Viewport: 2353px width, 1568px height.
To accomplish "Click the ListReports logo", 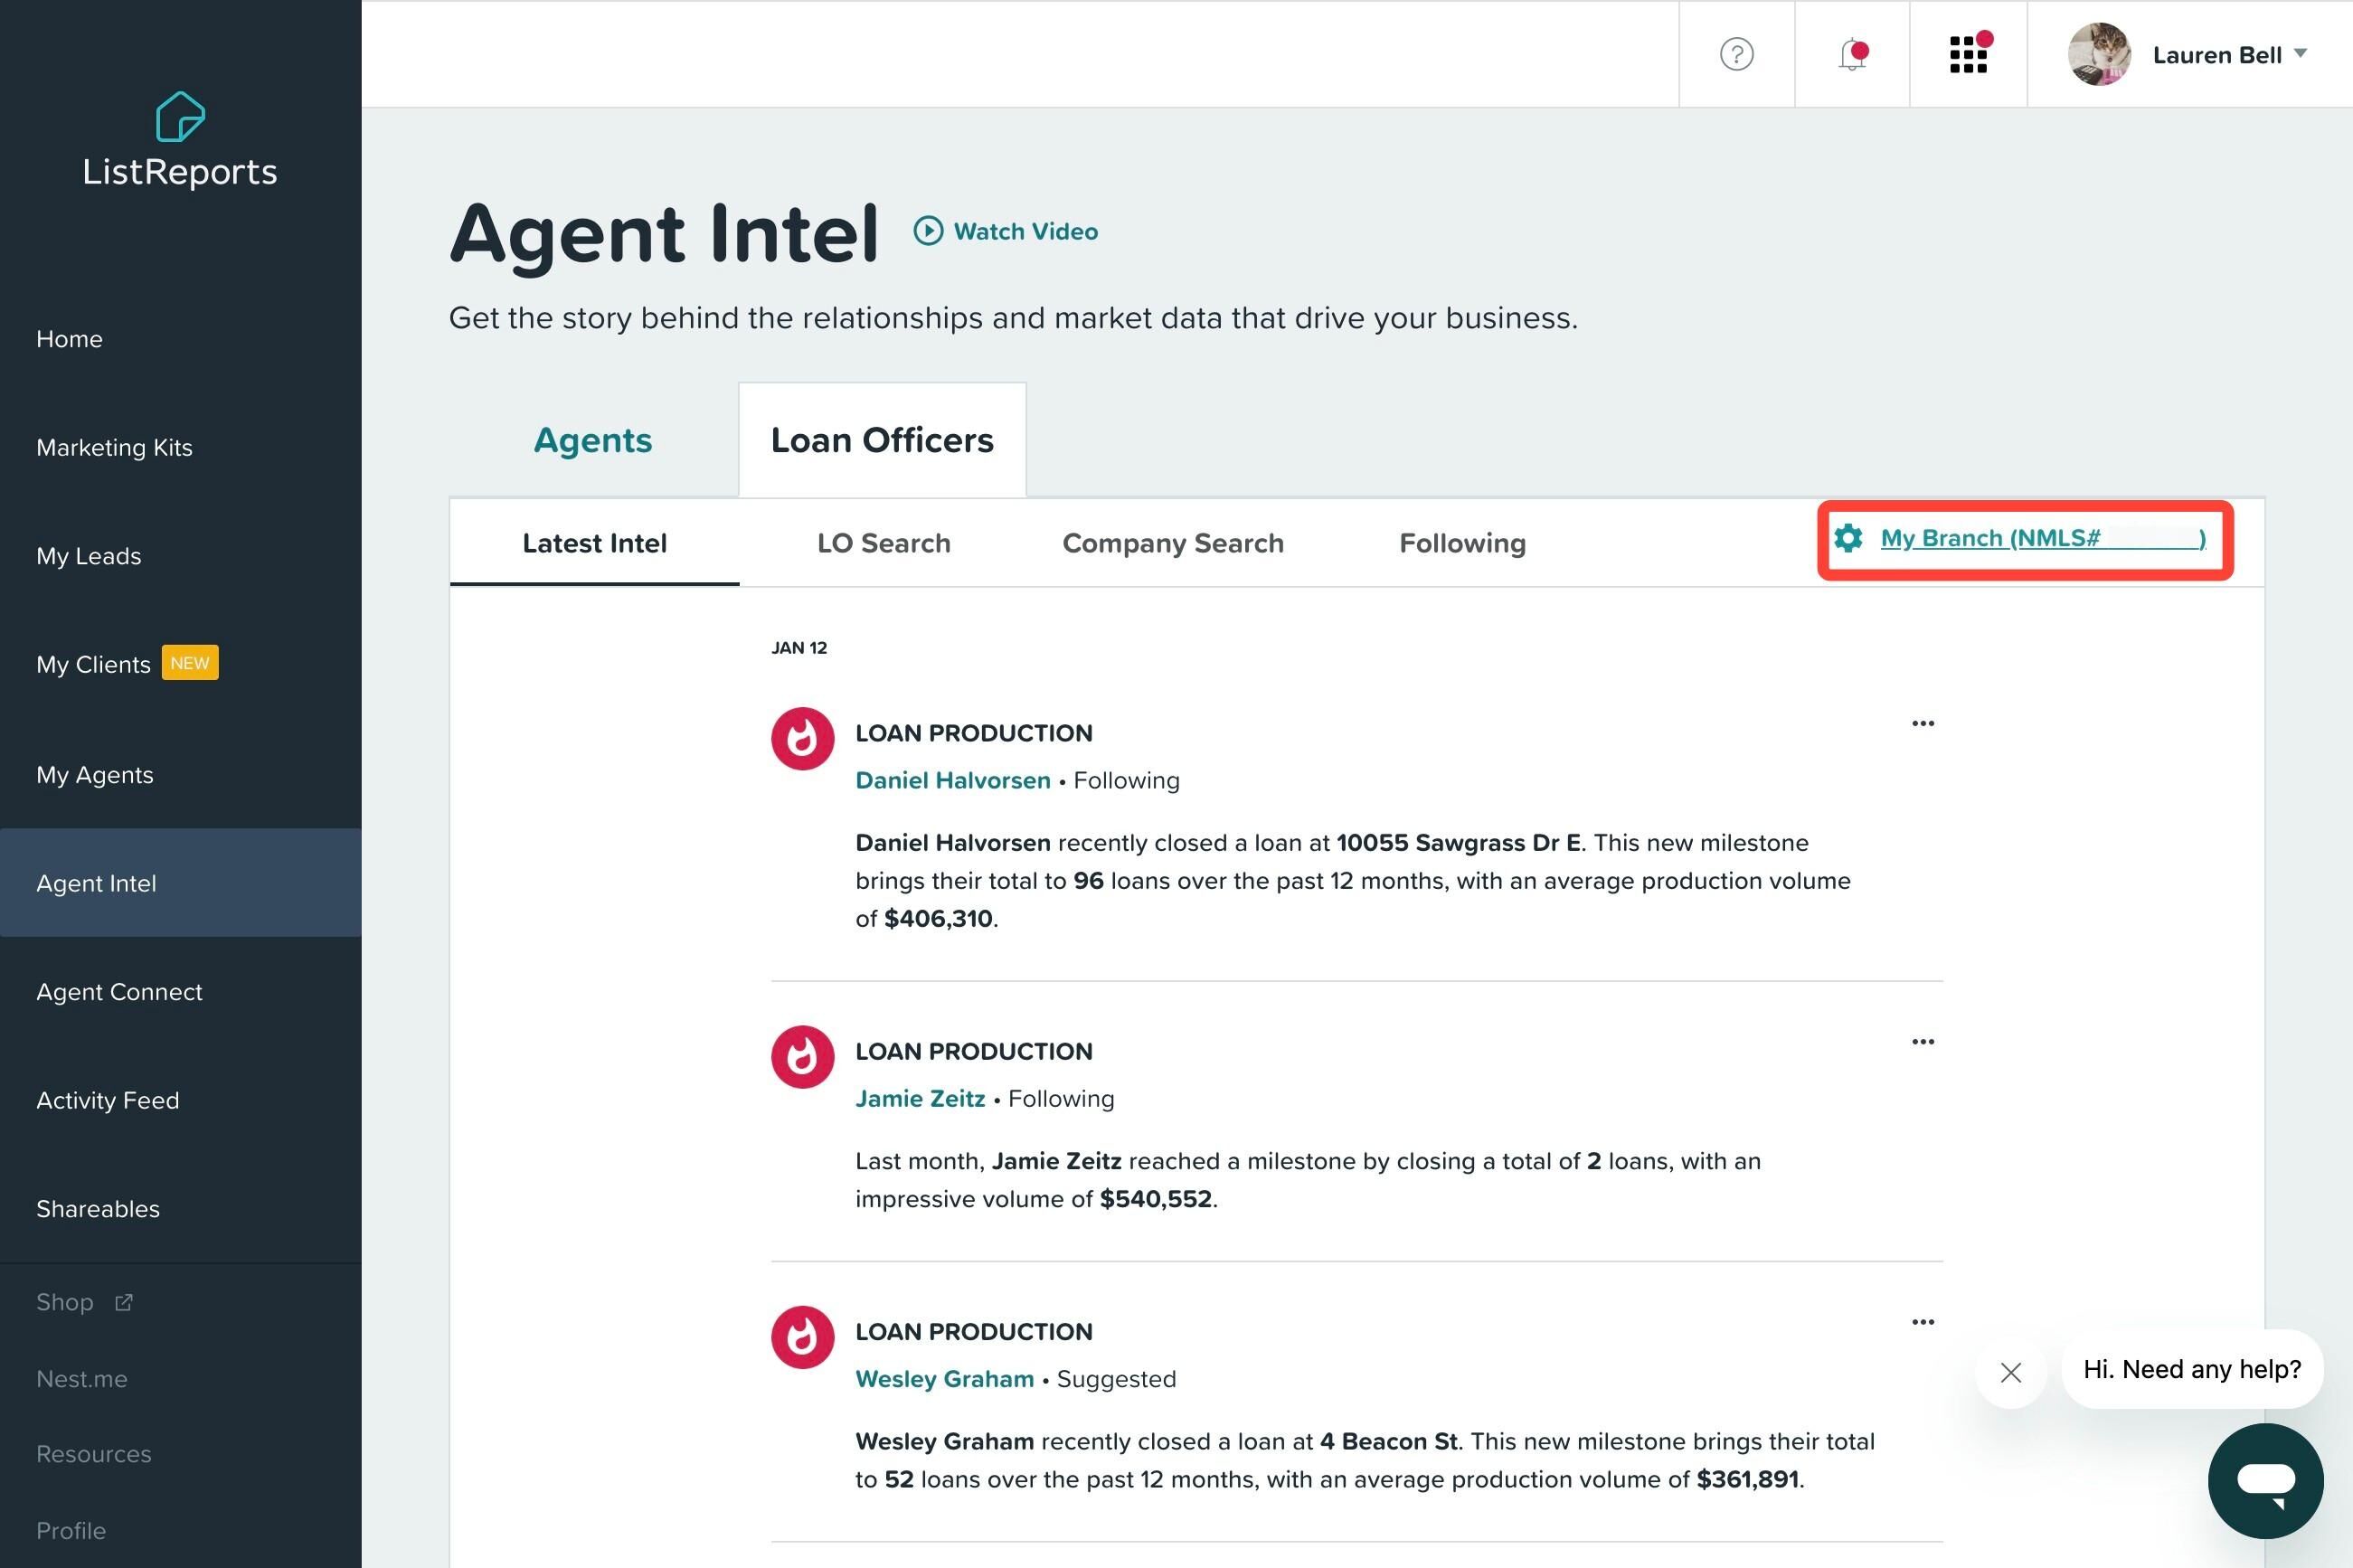I will 180,140.
